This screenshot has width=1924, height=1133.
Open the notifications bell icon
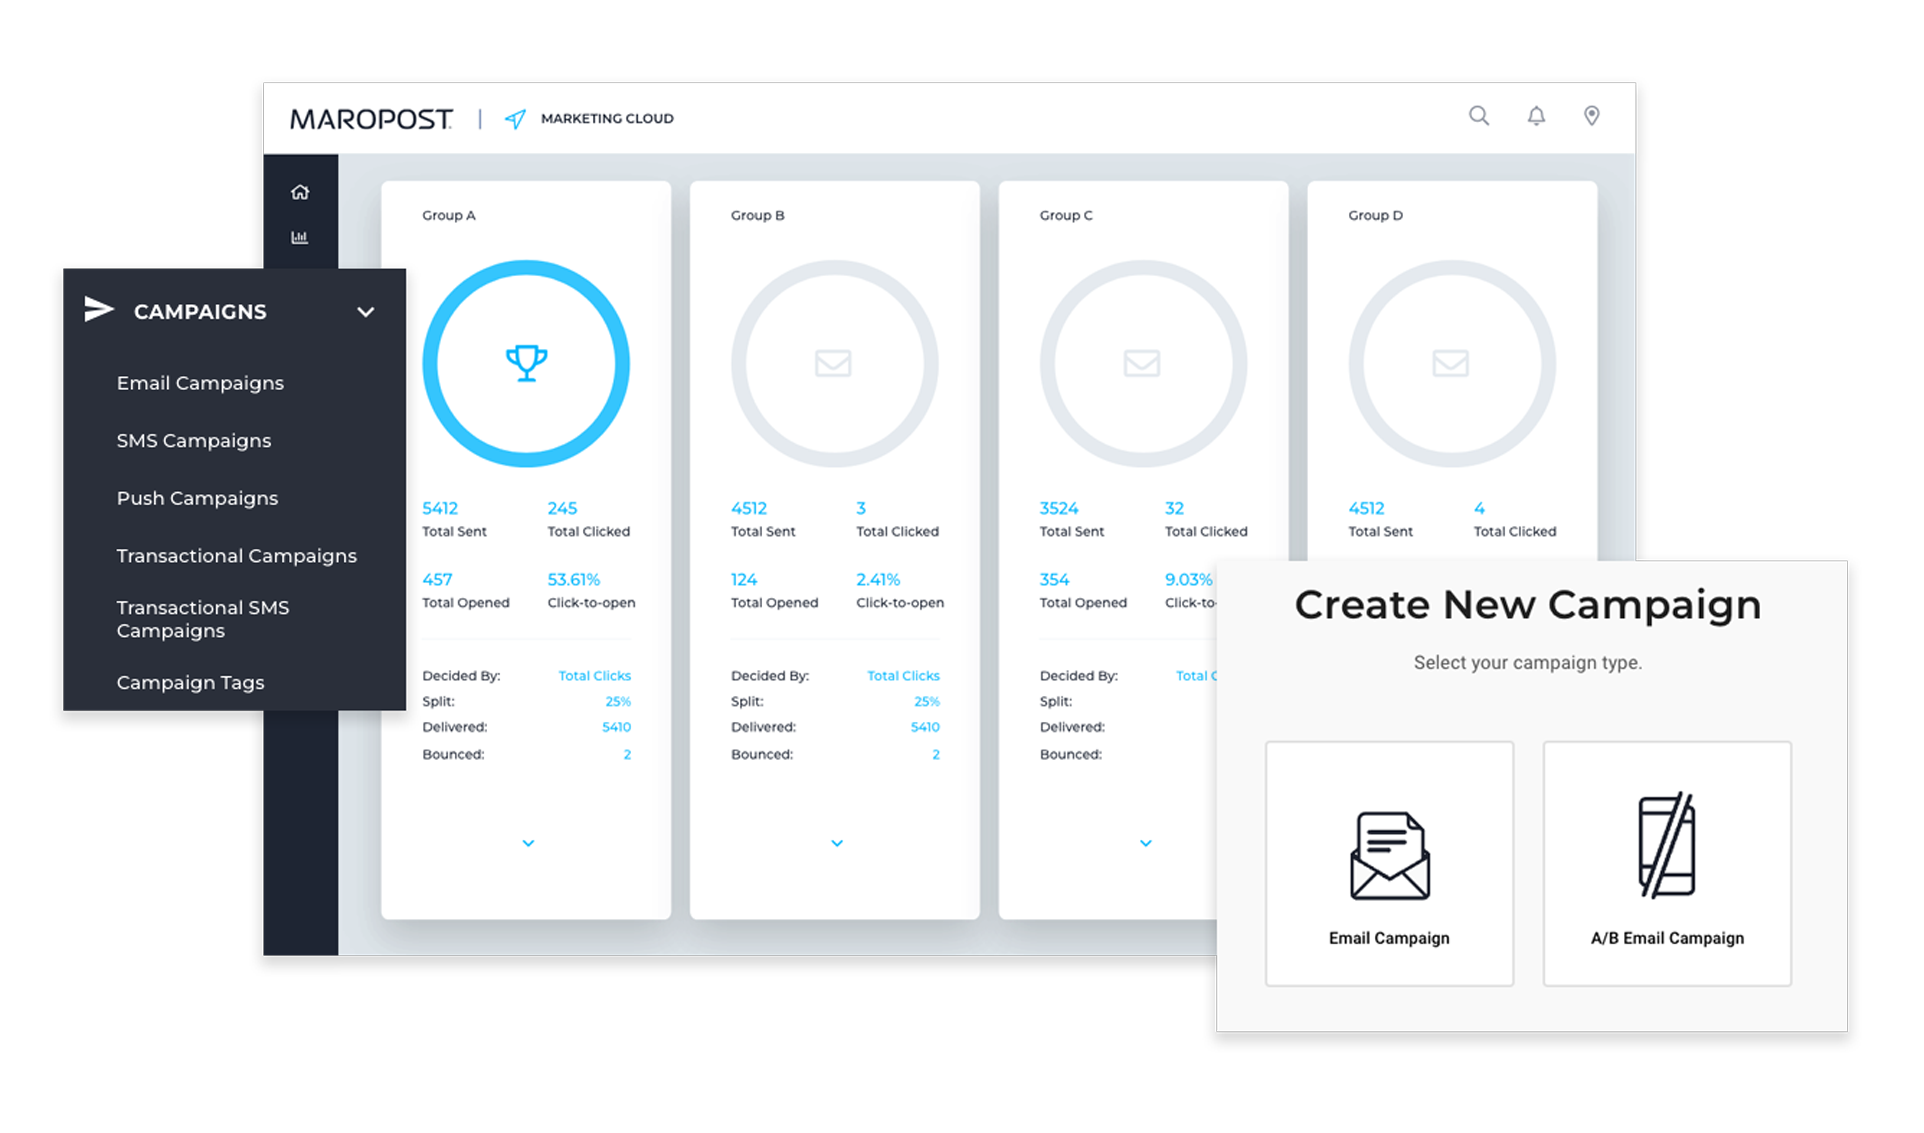[1536, 116]
